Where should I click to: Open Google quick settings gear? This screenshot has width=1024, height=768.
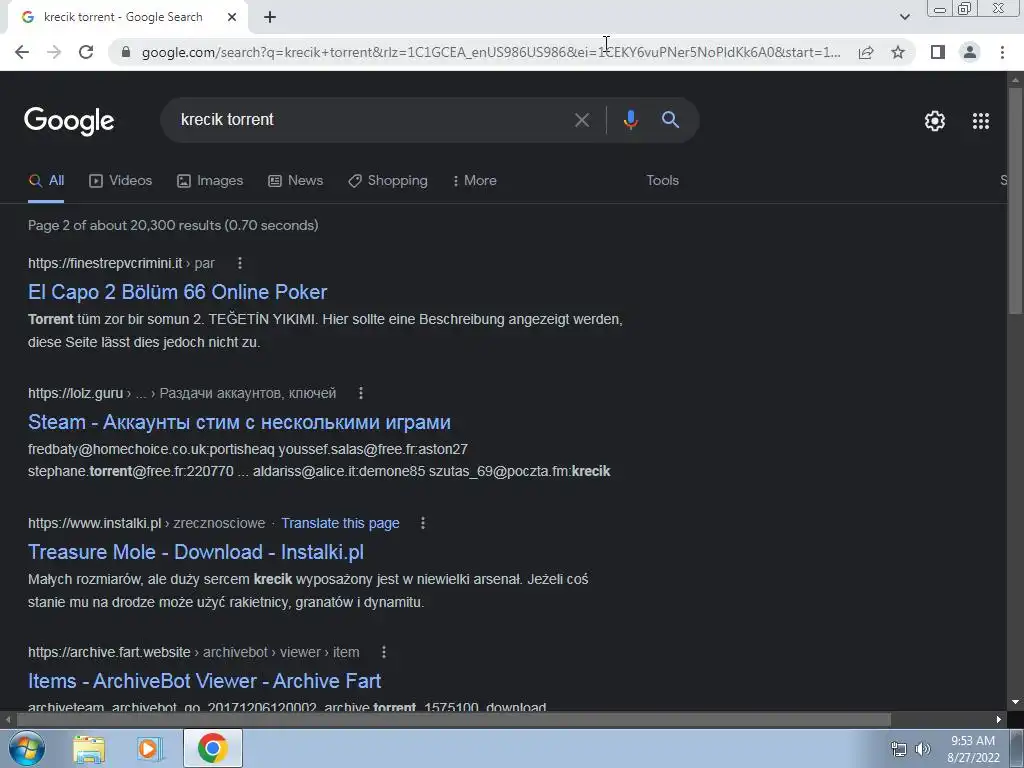pos(935,121)
